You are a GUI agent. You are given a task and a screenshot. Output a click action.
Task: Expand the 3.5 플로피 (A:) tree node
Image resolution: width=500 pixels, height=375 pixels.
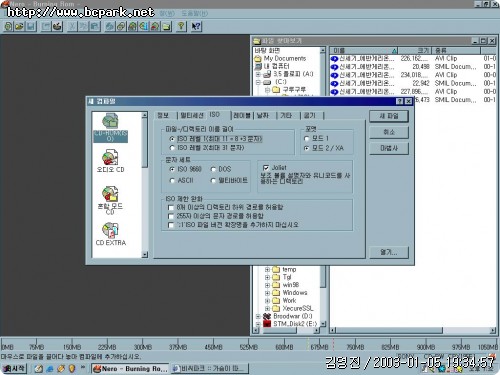click(x=258, y=74)
